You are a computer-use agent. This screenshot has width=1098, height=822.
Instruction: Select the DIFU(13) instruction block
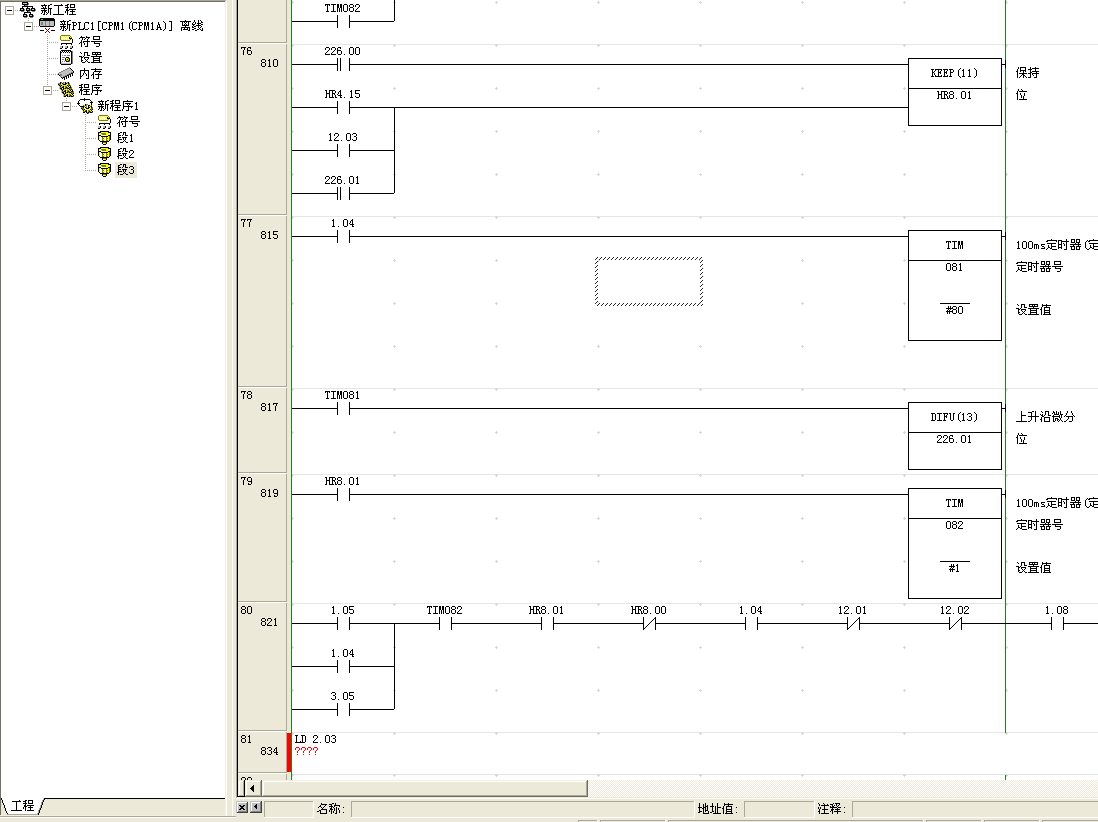954,435
